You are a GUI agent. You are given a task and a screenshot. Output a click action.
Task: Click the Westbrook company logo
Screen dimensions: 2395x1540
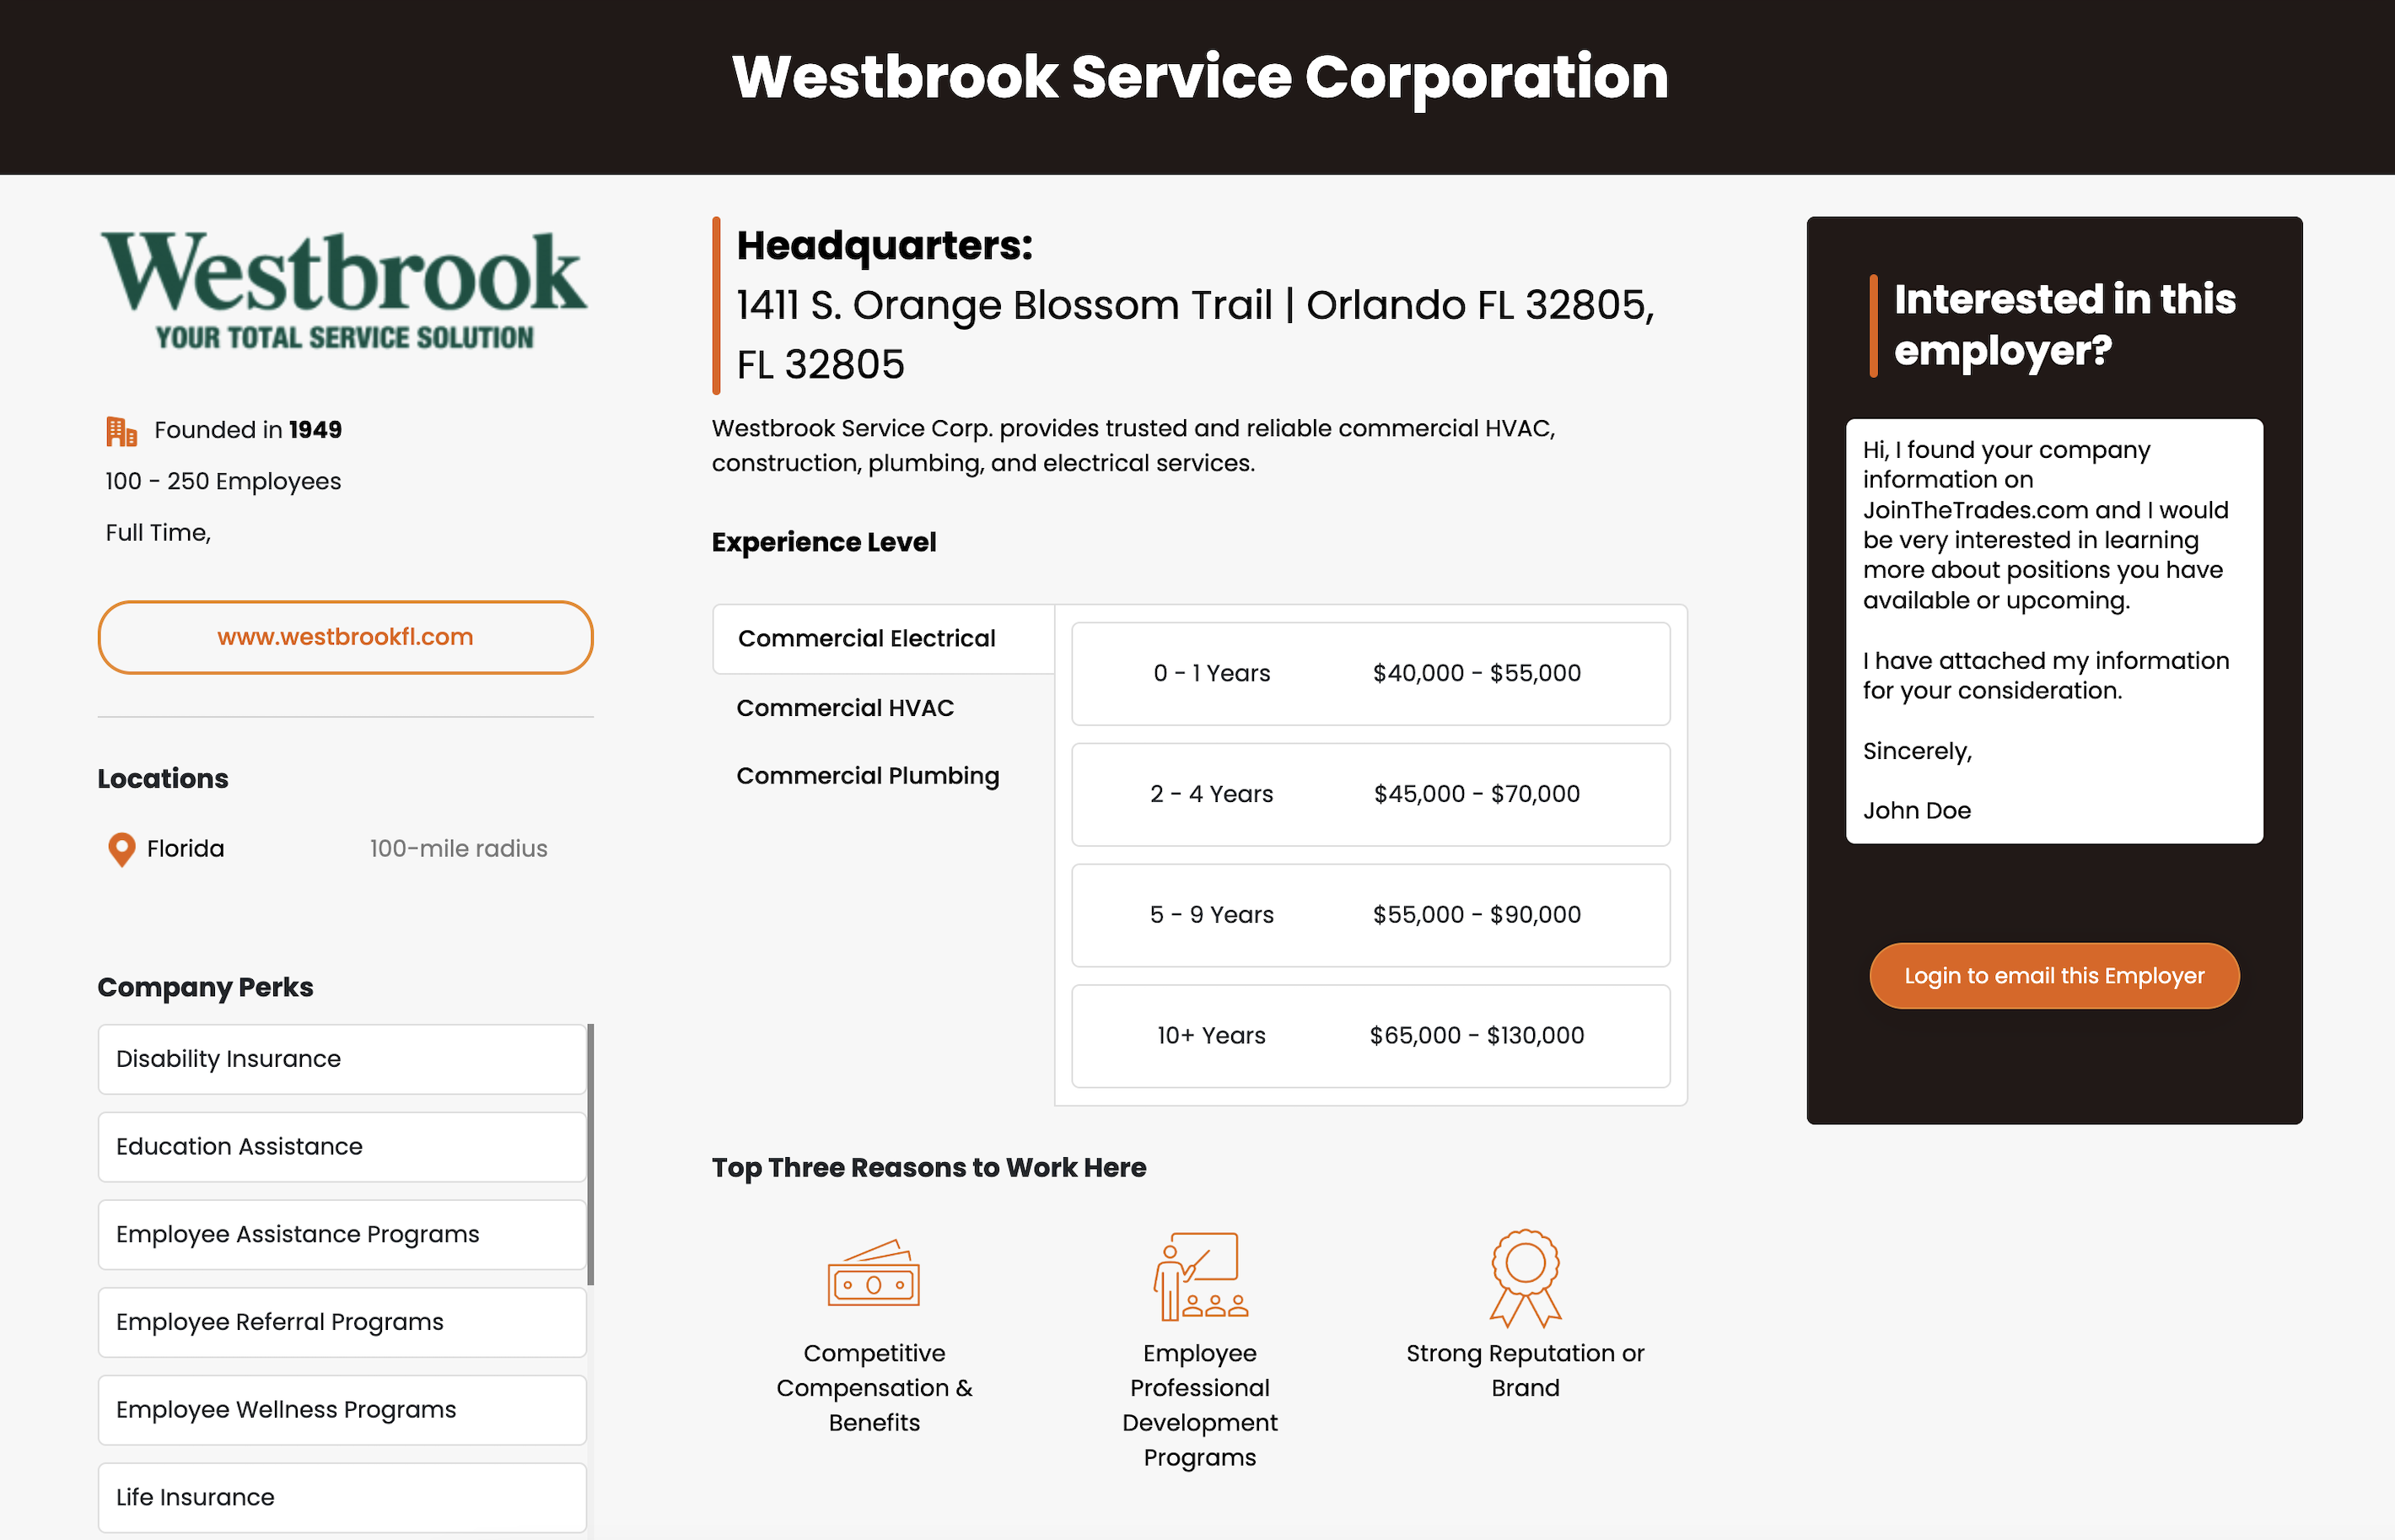(x=345, y=291)
